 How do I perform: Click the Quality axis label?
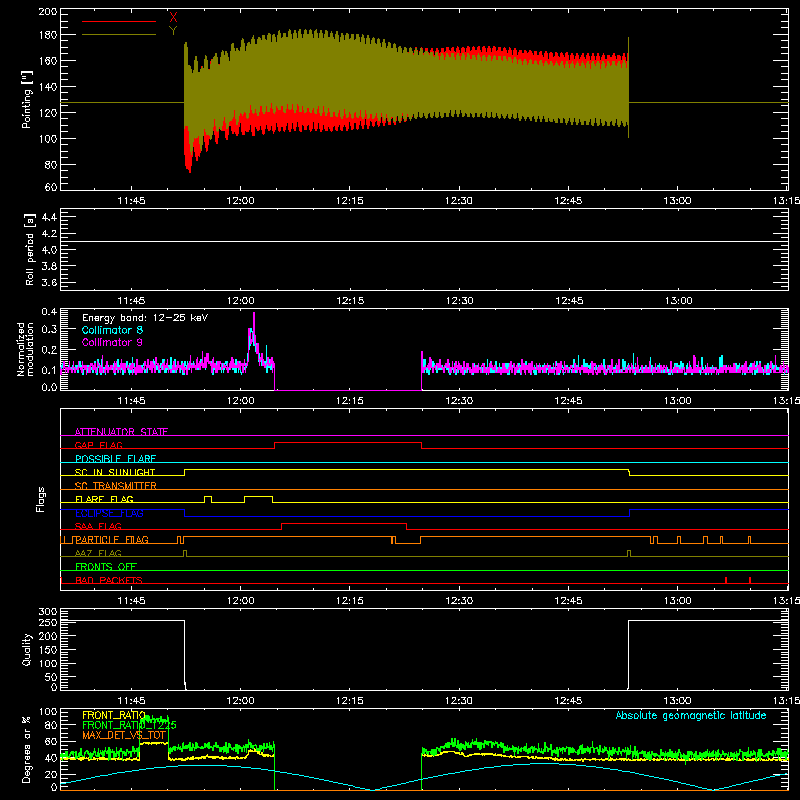click(x=27, y=649)
